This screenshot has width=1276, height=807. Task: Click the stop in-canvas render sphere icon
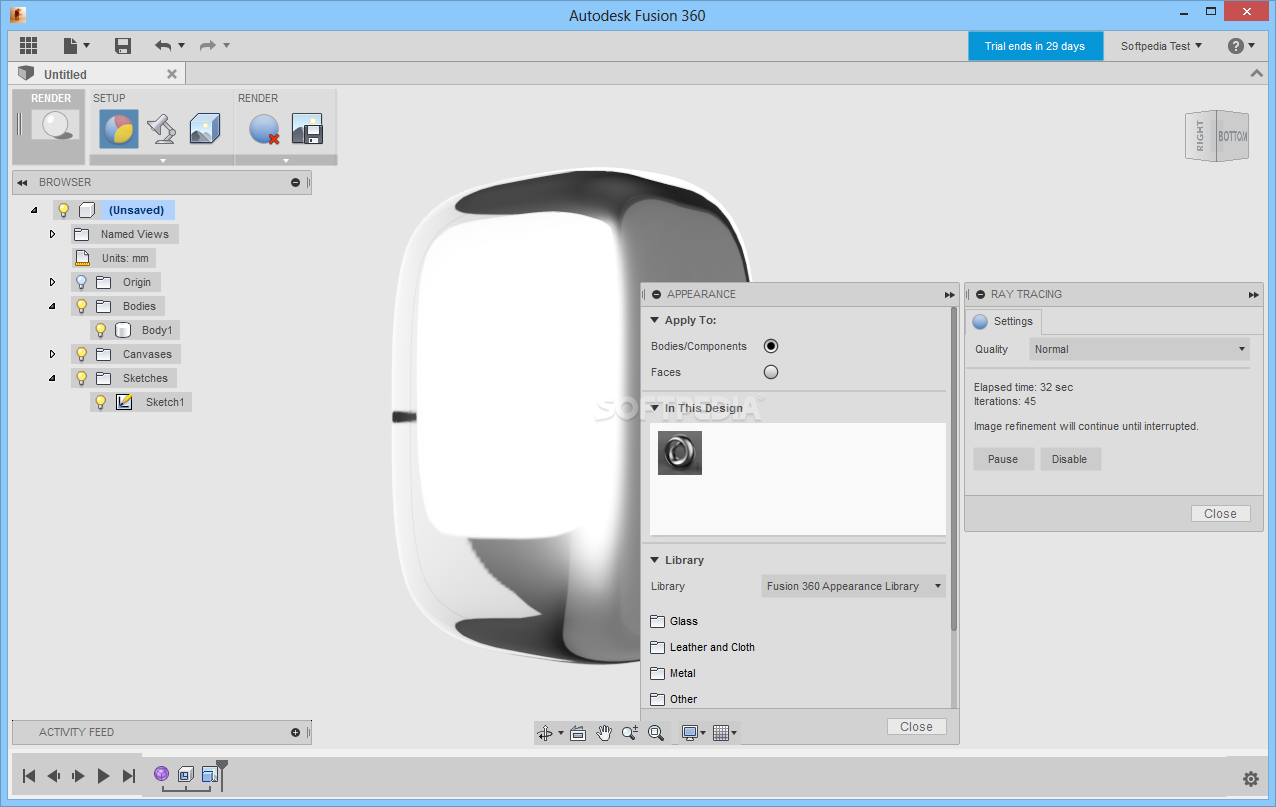coord(264,129)
